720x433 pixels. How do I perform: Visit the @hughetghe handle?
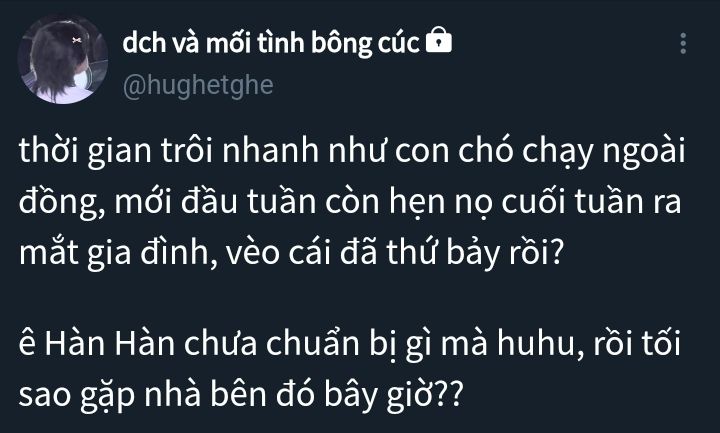pyautogui.click(x=198, y=86)
